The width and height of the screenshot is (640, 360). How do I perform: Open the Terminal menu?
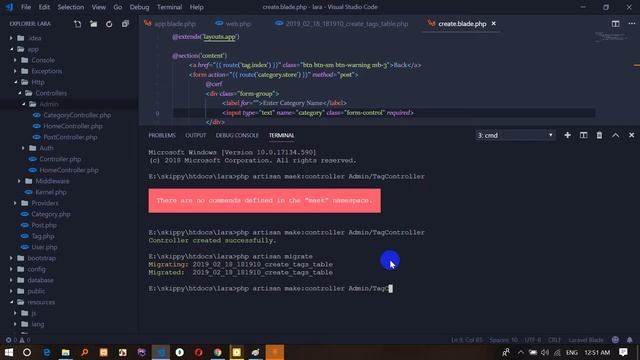click(x=169, y=7)
